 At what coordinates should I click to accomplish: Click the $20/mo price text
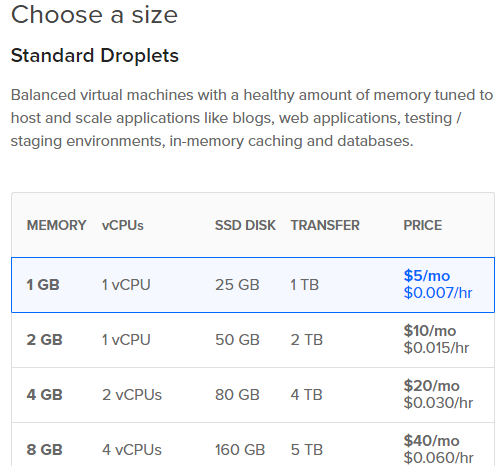pos(432,386)
